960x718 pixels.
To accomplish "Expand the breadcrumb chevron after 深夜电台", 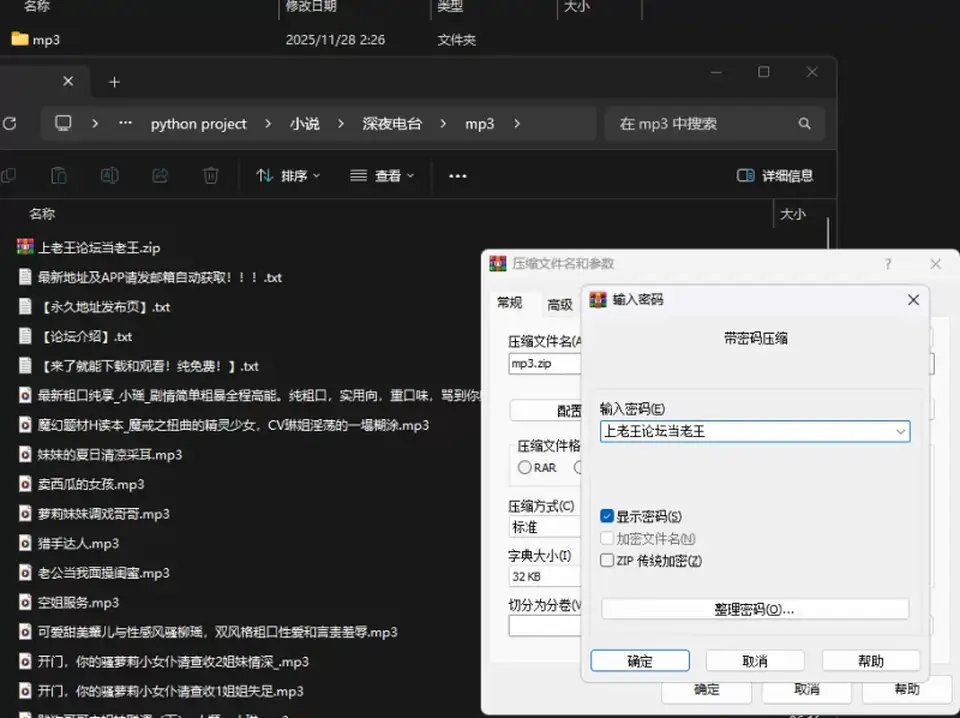I will (443, 124).
